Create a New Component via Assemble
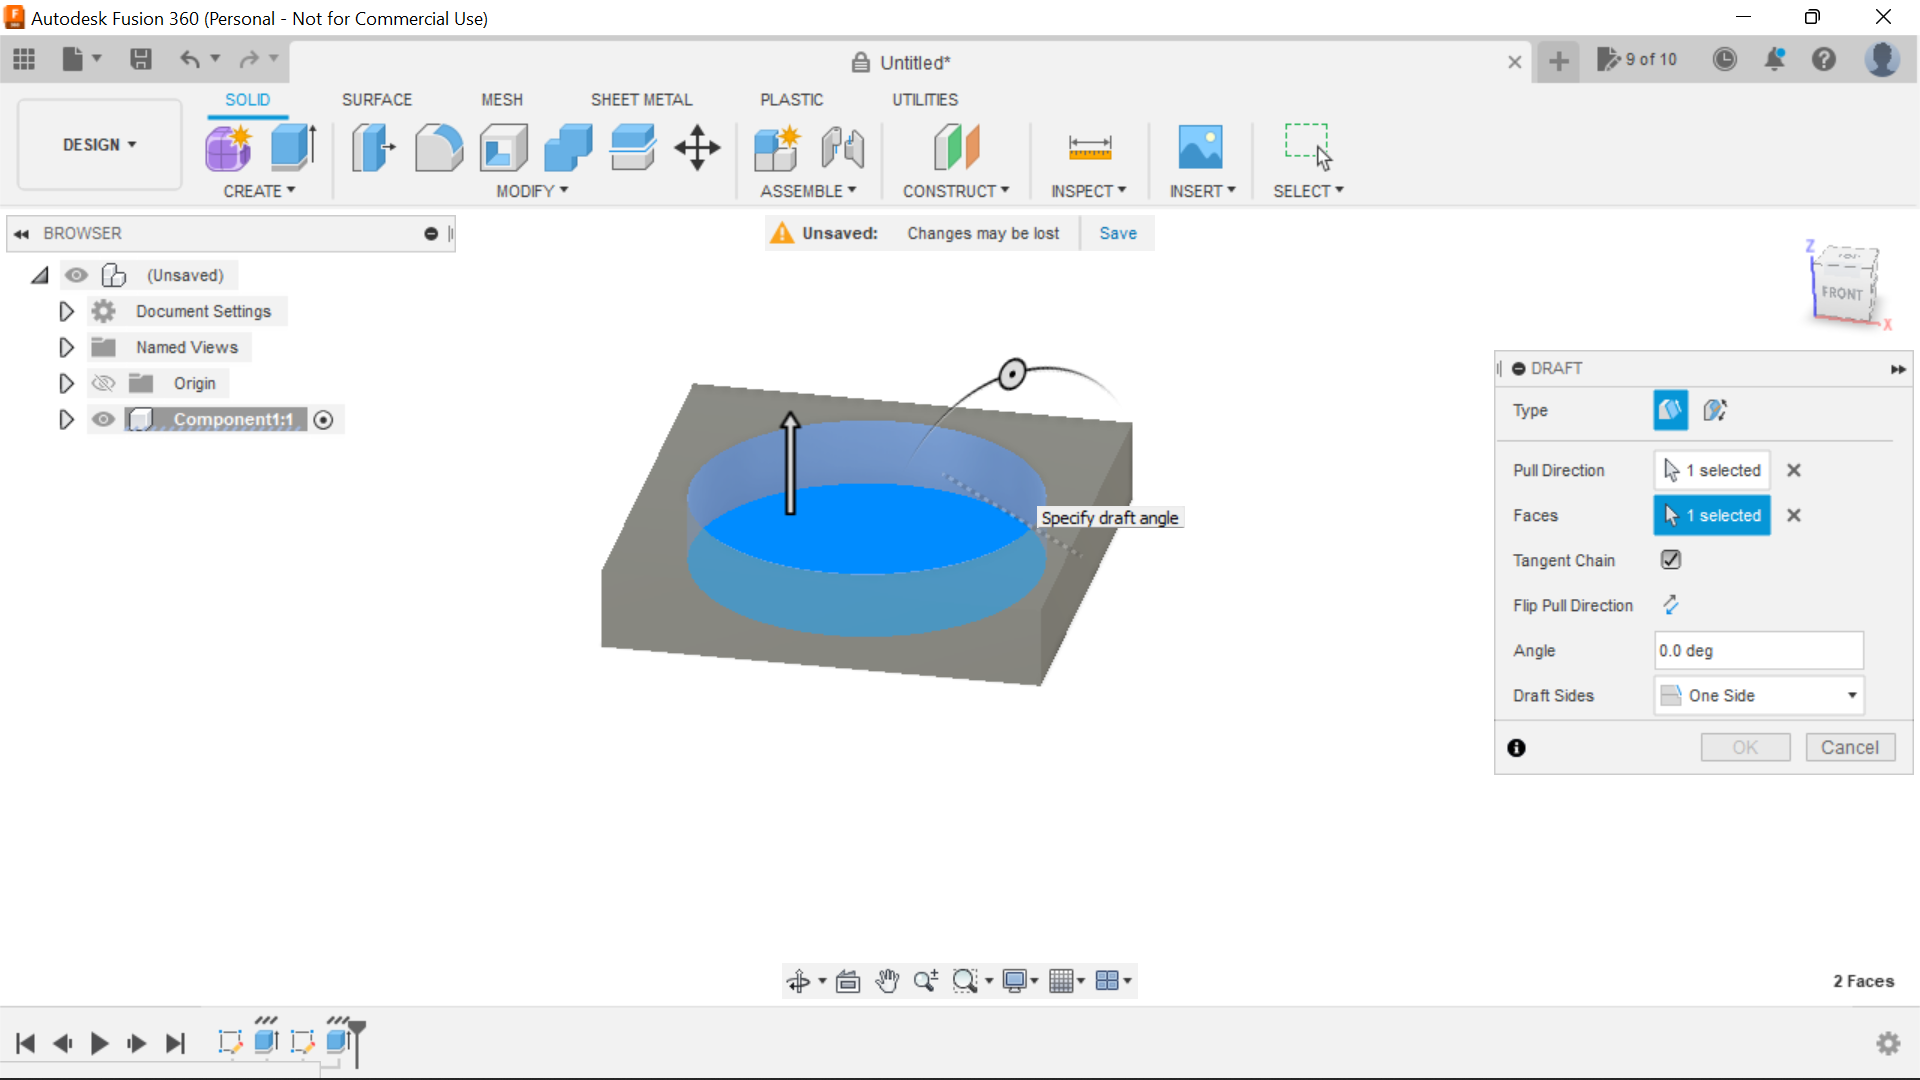This screenshot has width=1920, height=1080. click(x=777, y=147)
